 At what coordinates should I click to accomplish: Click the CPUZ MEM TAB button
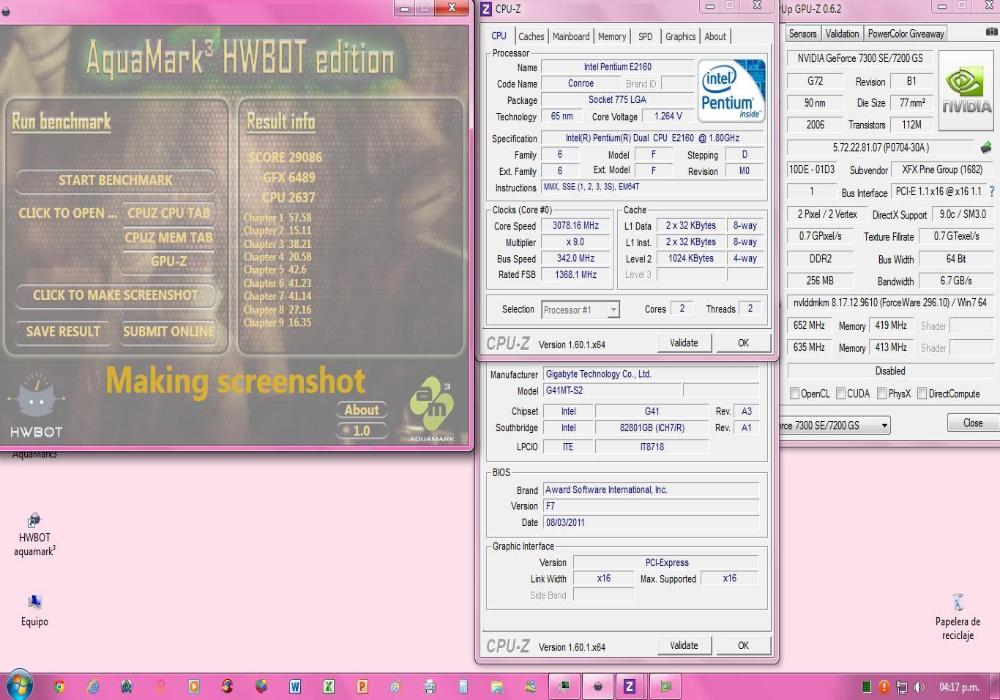tap(168, 237)
